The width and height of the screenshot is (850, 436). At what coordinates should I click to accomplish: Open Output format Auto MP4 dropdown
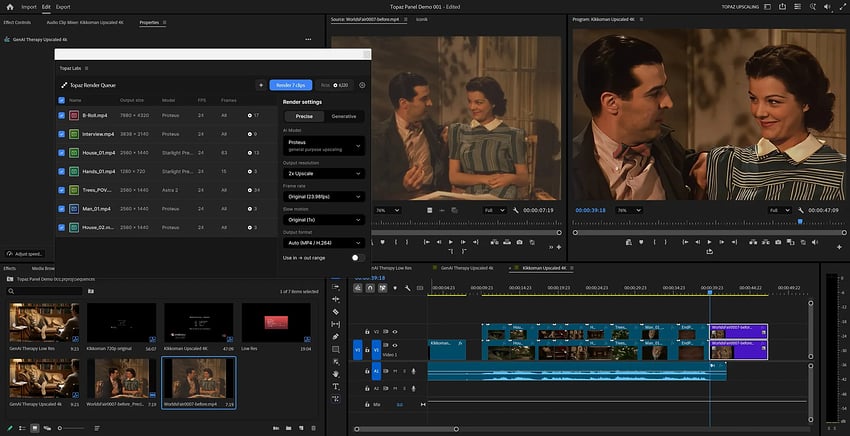tap(324, 243)
